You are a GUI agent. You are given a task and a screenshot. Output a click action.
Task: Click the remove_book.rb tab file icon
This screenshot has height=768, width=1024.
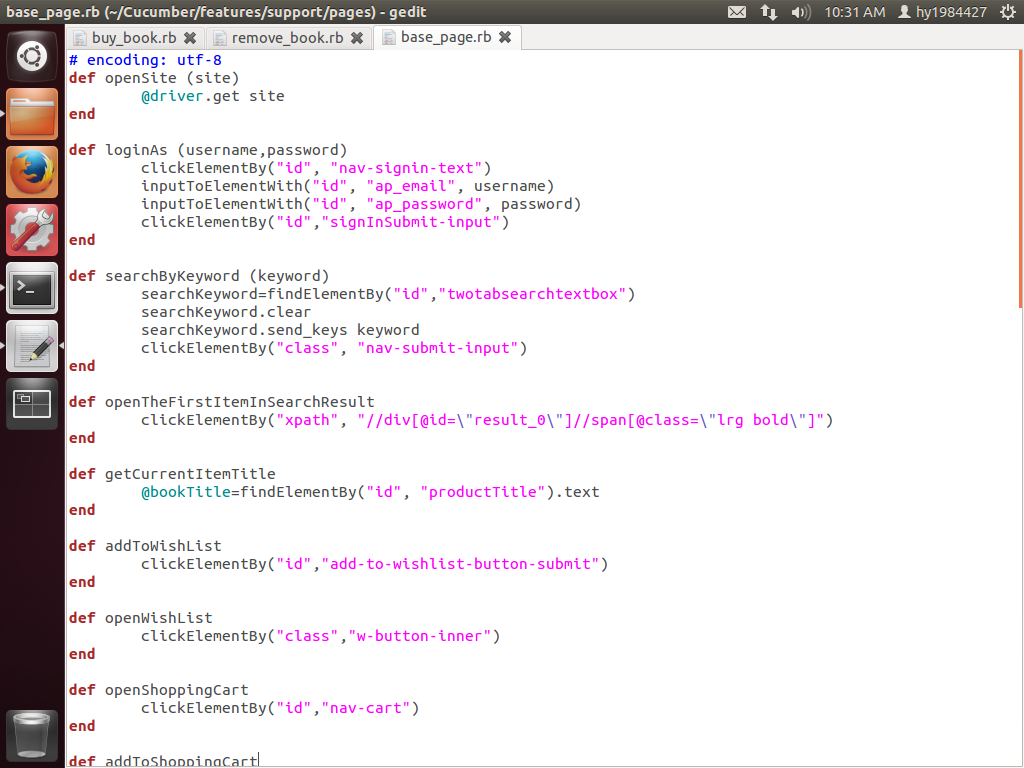coord(220,38)
